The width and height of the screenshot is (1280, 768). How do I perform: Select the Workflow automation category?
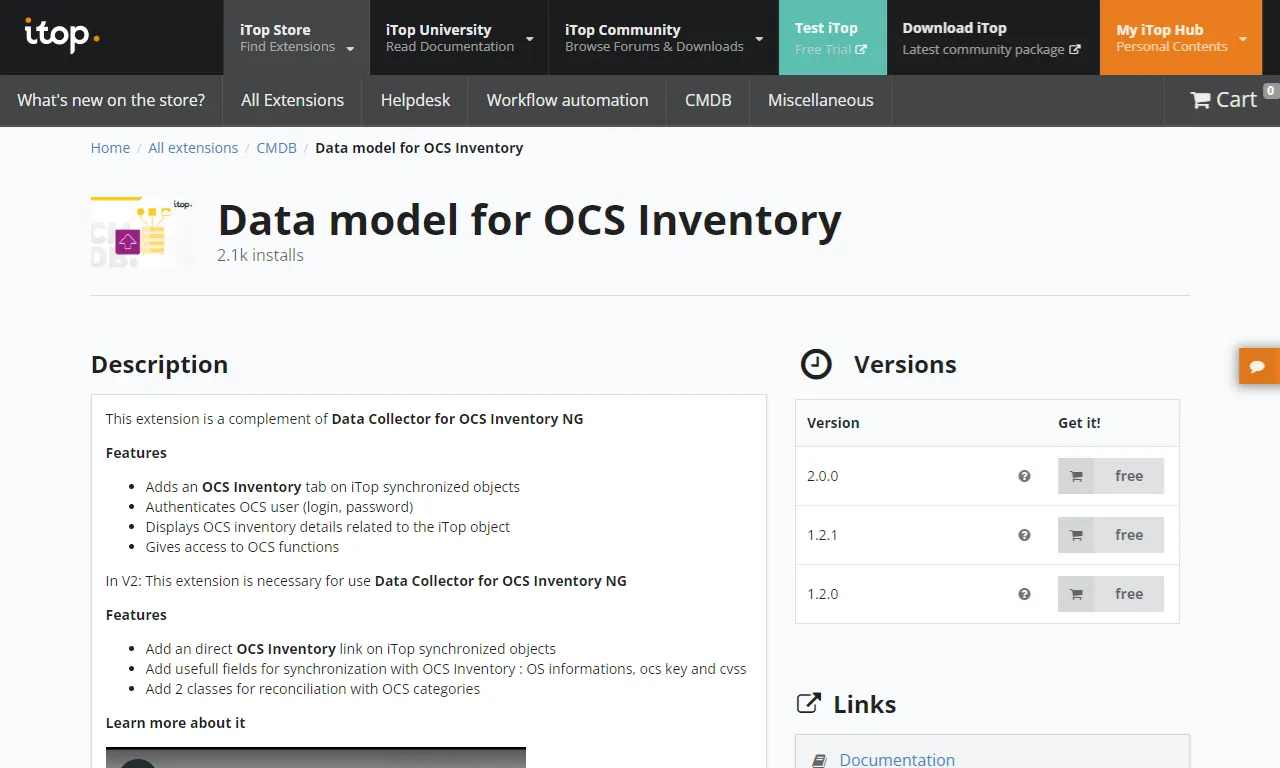(x=568, y=100)
